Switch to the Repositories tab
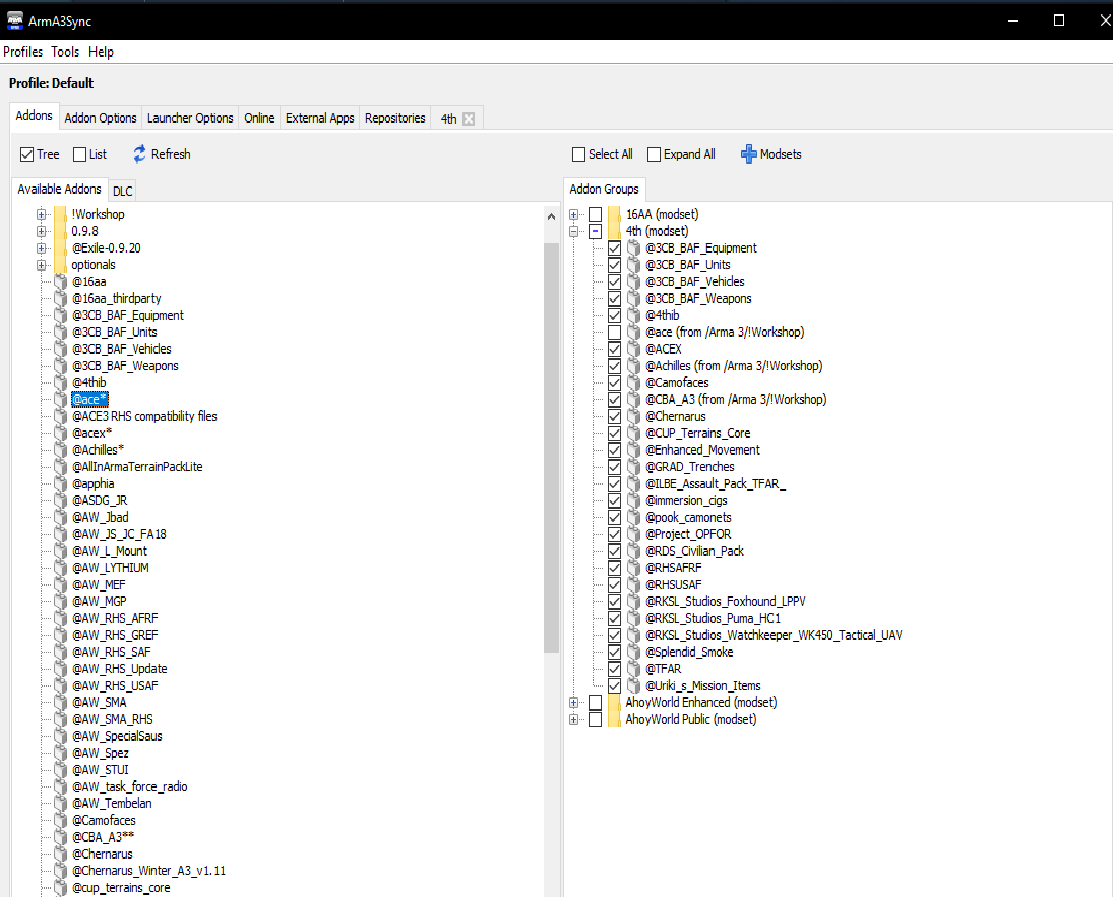Screen dimensions: 1113x897 click(x=395, y=118)
